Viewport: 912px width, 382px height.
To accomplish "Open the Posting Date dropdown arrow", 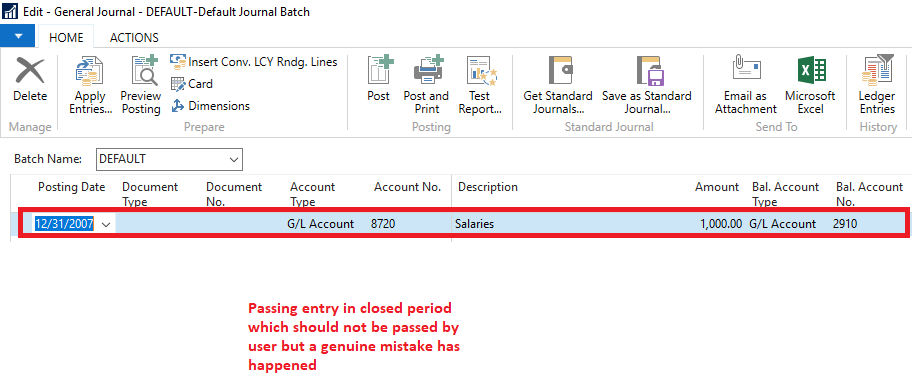I will click(106, 224).
